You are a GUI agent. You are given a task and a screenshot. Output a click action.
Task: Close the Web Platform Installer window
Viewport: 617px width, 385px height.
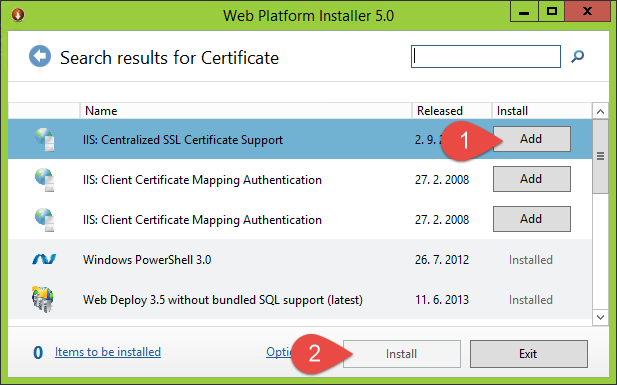[x=587, y=11]
